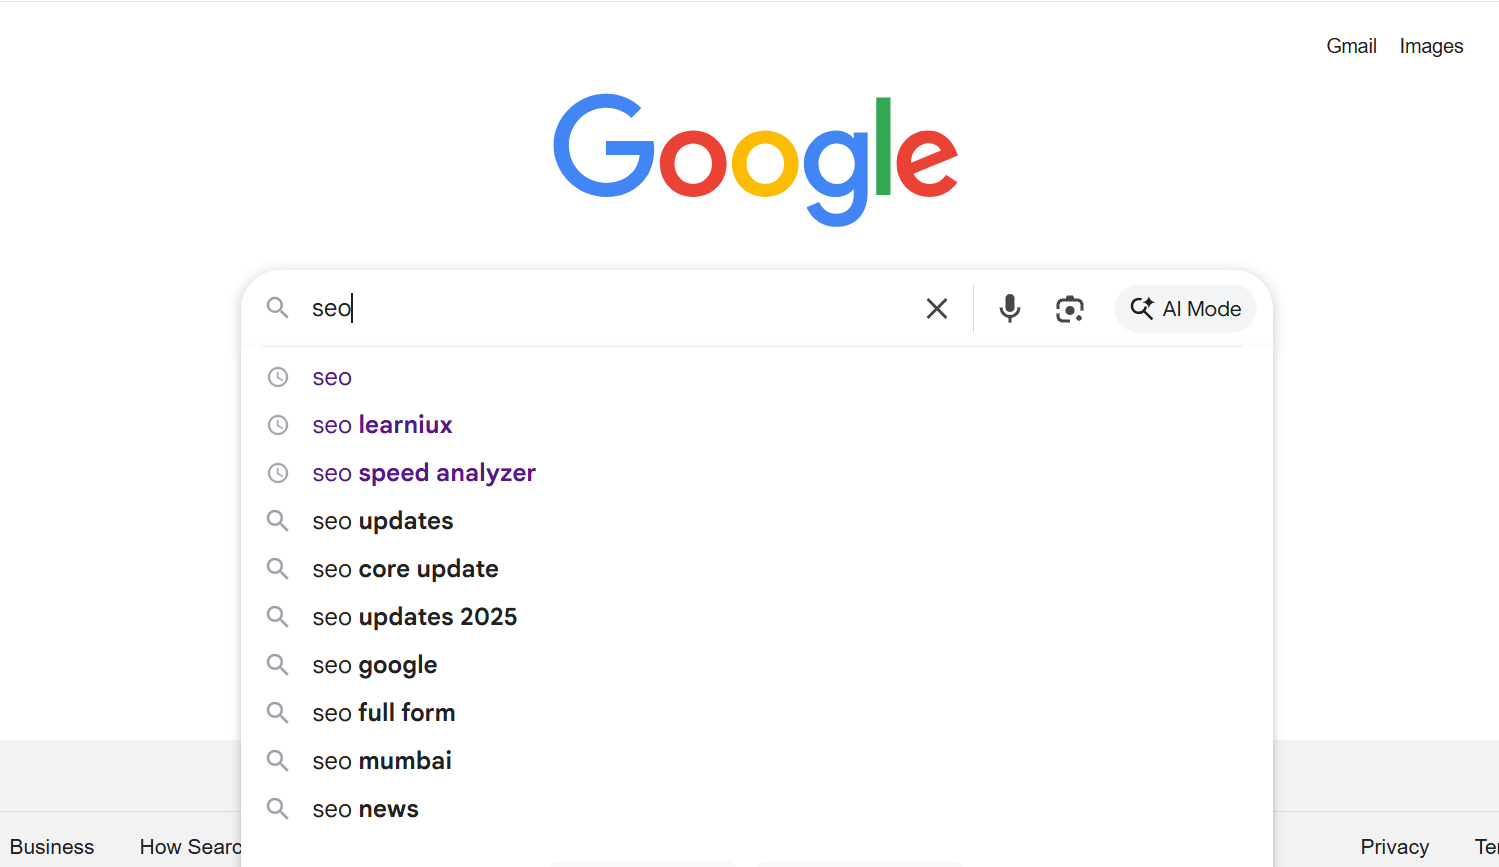This screenshot has width=1499, height=867.
Task: Open the Images link
Action: point(1431,46)
